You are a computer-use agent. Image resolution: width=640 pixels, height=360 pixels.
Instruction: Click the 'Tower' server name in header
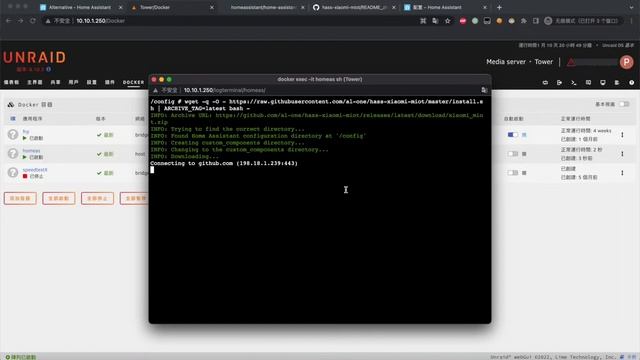(544, 62)
